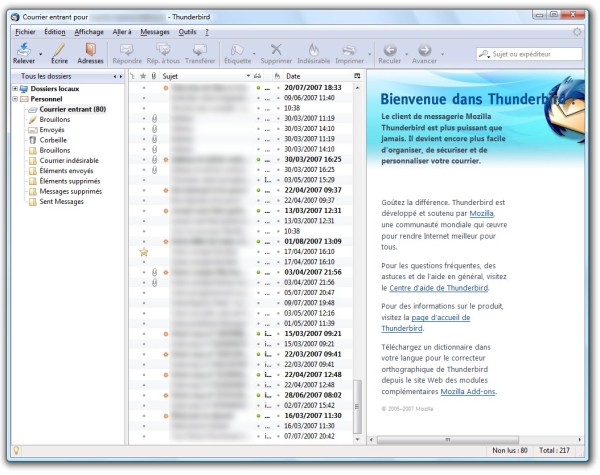Open the column picker in message list header
This screenshot has width=600, height=475.
pyautogui.click(x=357, y=76)
